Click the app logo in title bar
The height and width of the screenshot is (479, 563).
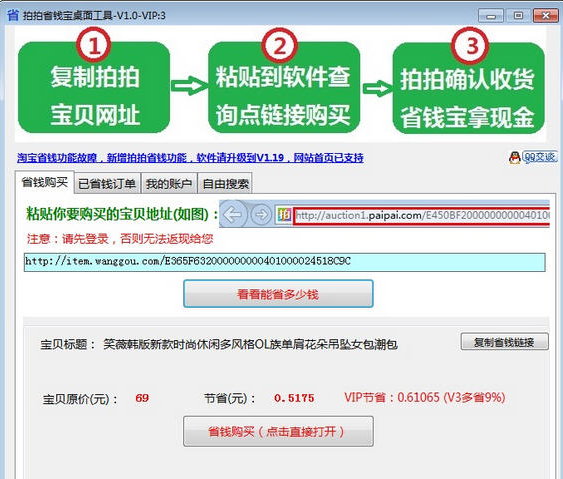point(13,15)
